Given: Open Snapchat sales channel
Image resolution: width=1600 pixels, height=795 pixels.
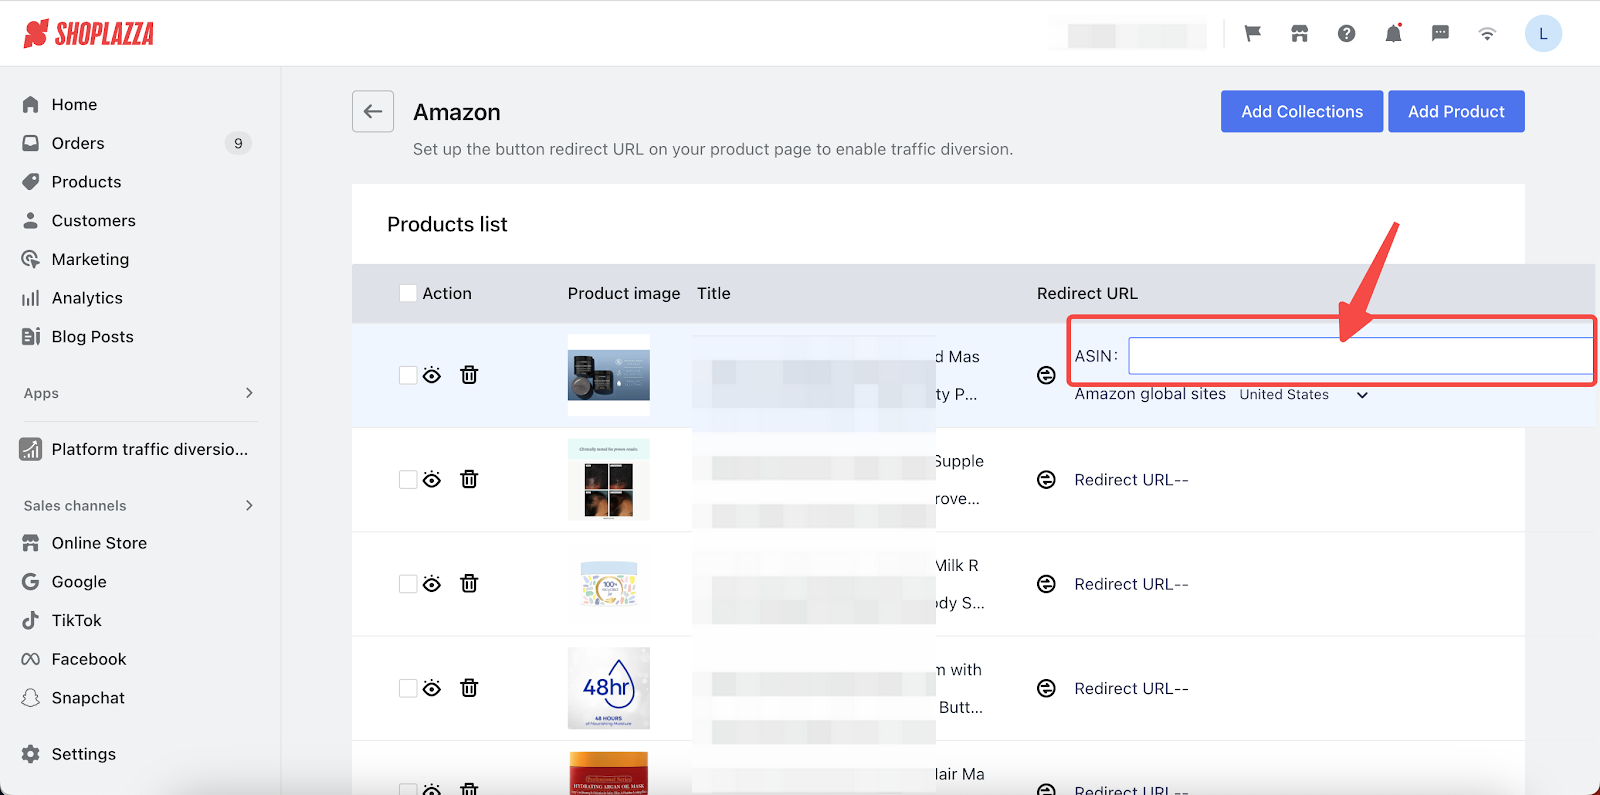Looking at the screenshot, I should point(88,698).
